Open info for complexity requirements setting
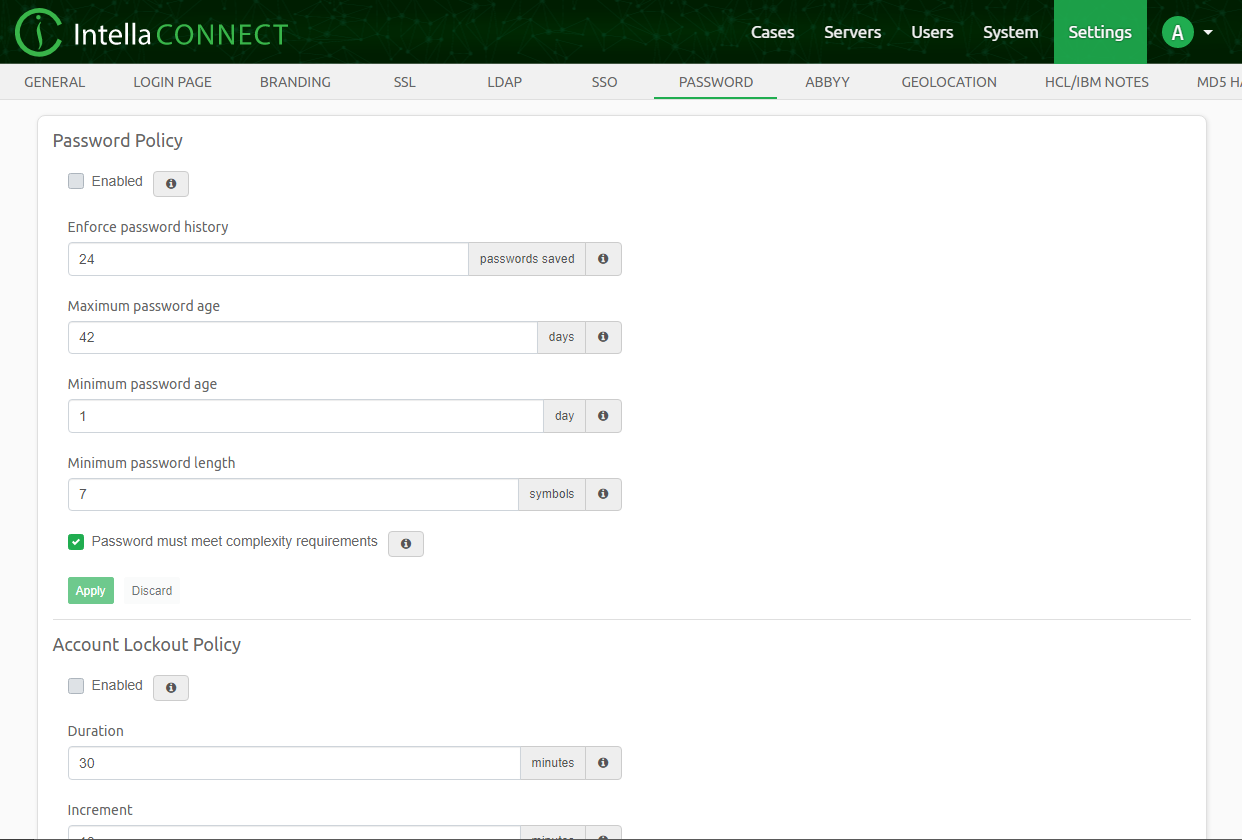This screenshot has width=1242, height=840. click(405, 544)
